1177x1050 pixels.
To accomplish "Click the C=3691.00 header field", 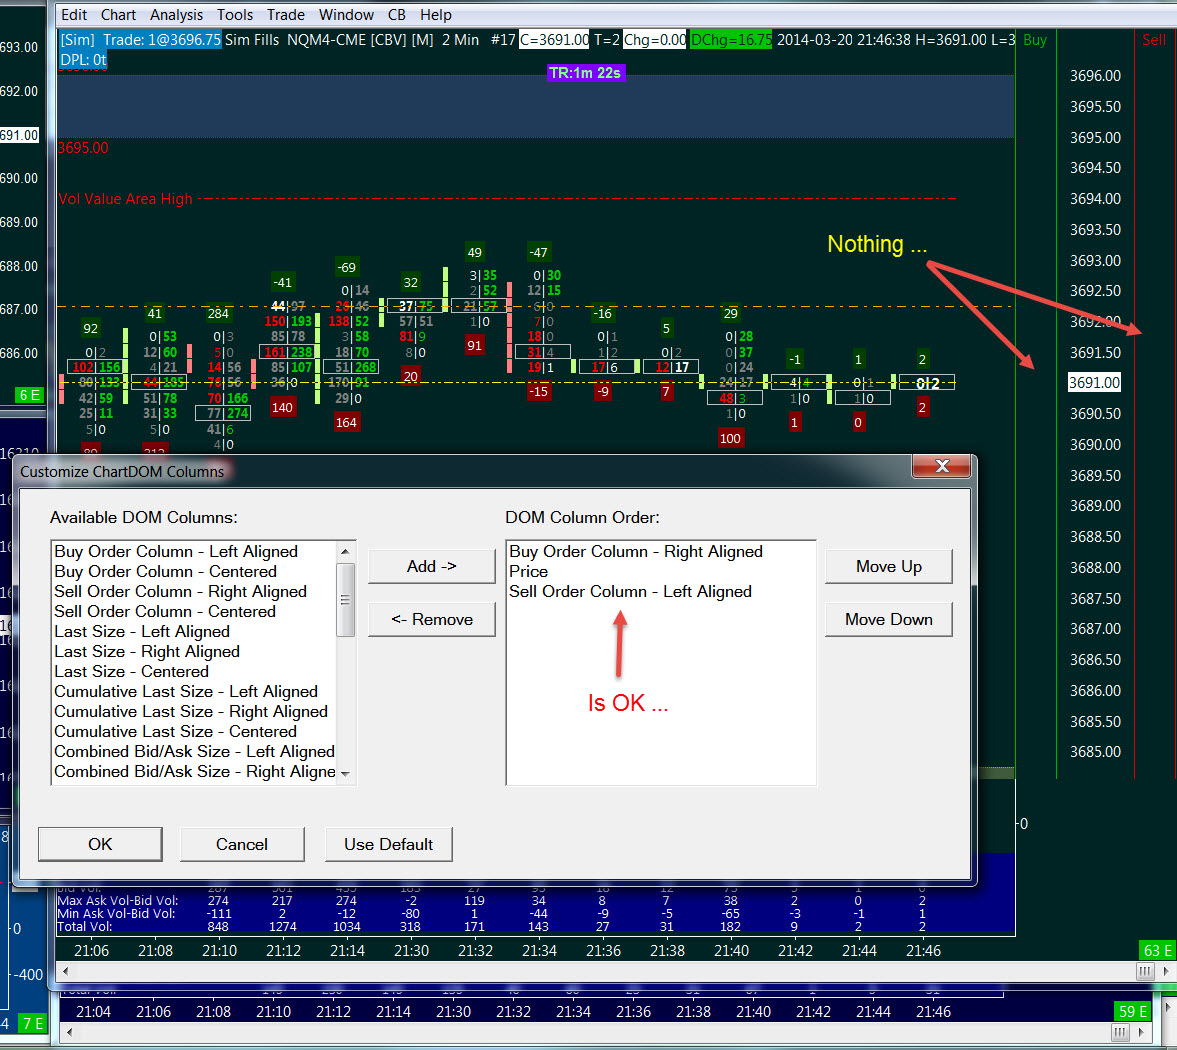I will tap(554, 40).
